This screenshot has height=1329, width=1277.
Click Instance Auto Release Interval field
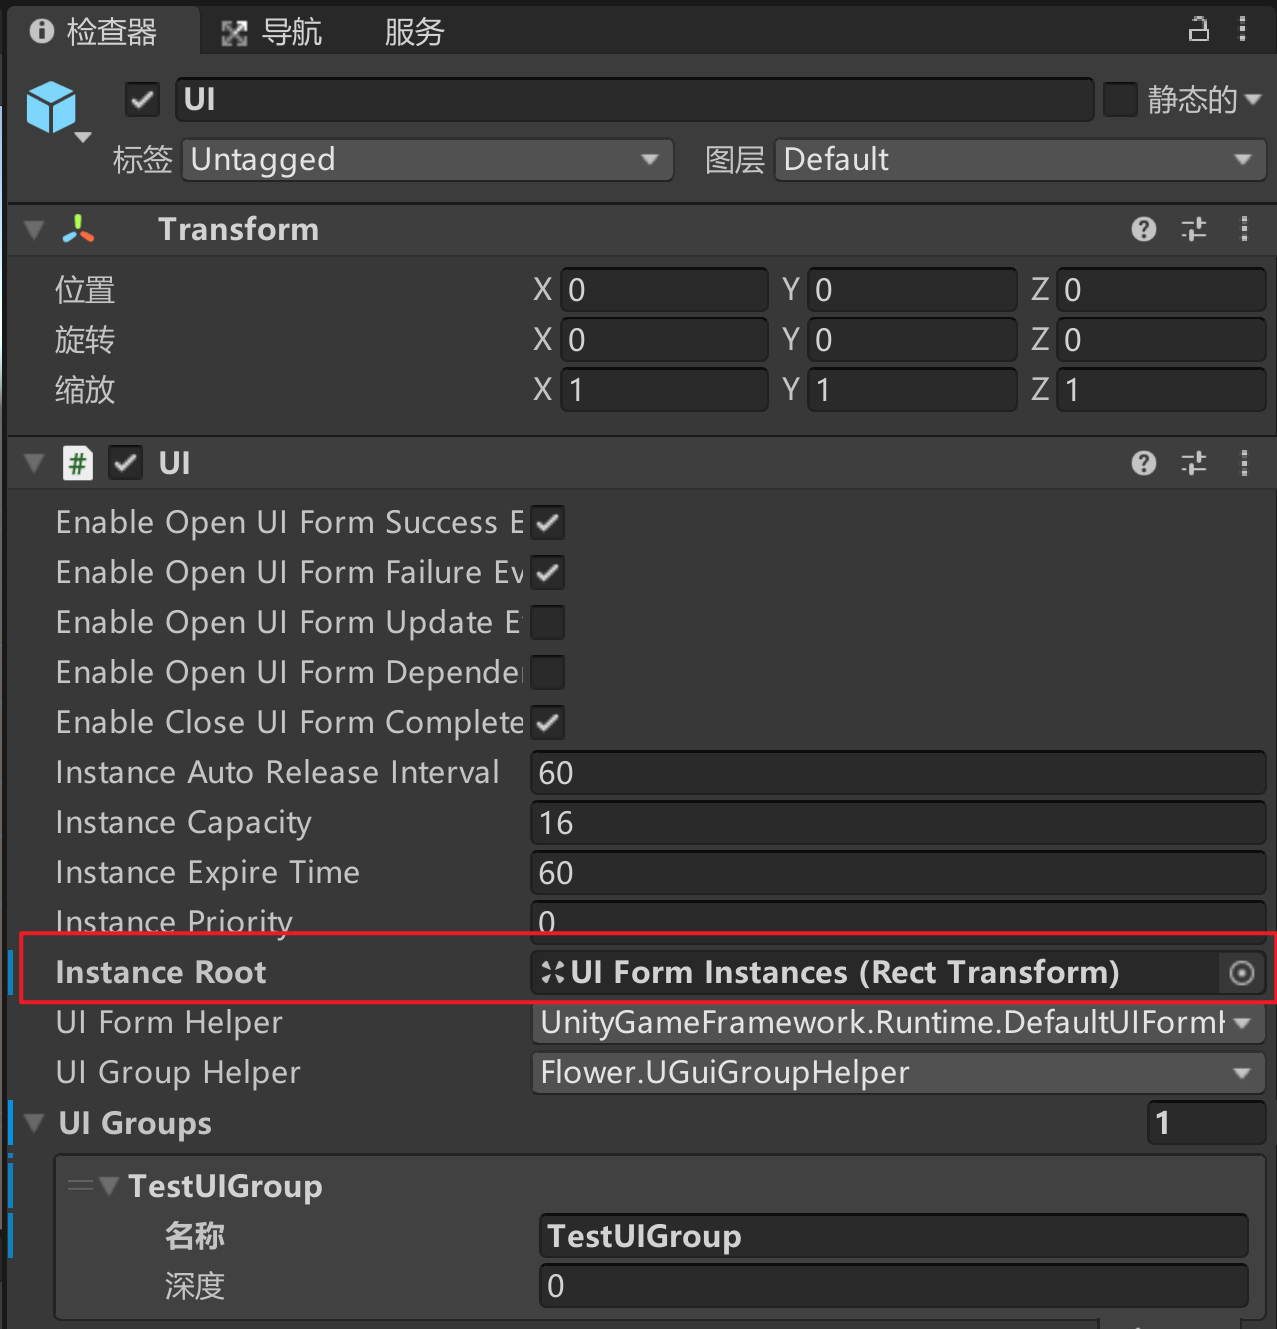pos(898,773)
